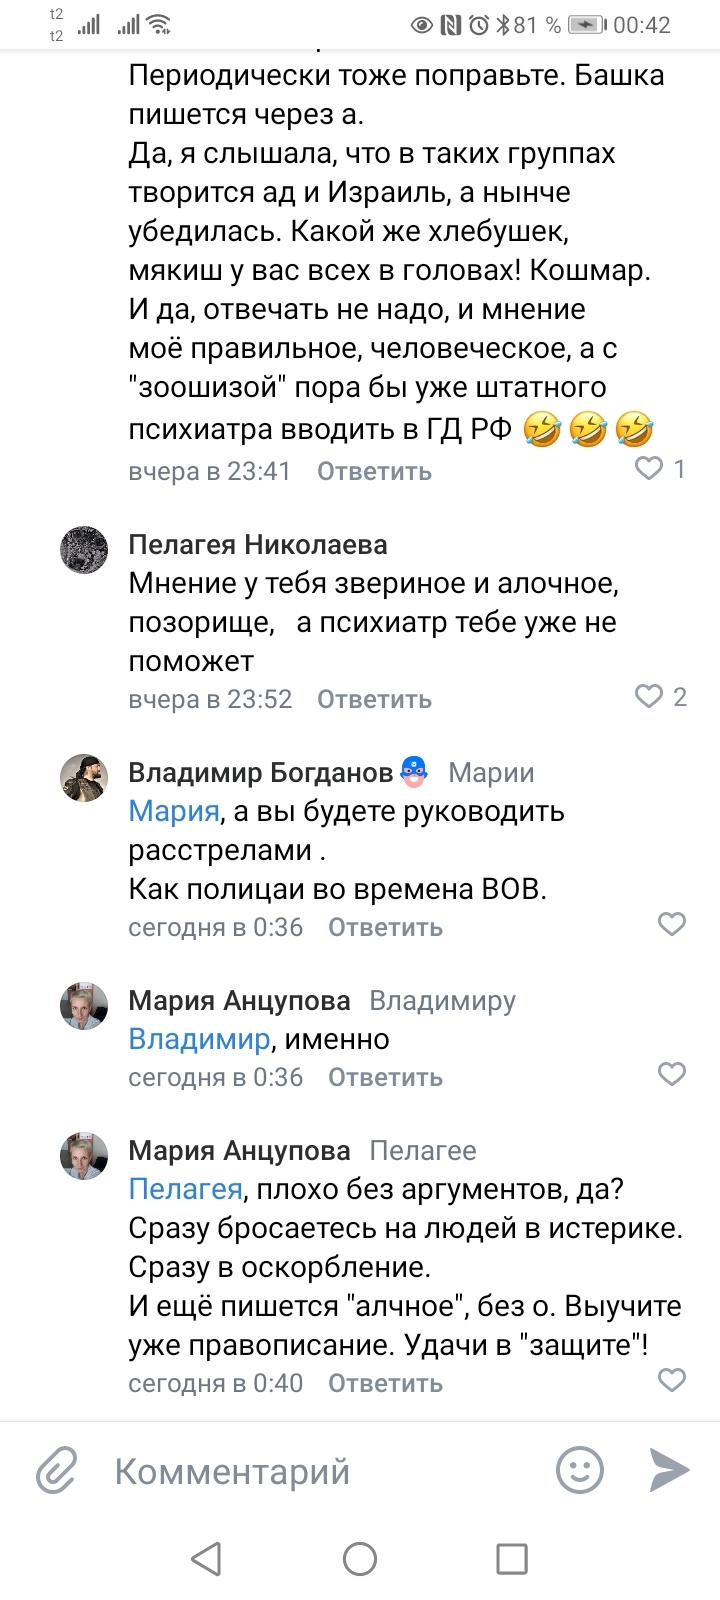The height and width of the screenshot is (1600, 720).
Task: Open Пелагея Николаева's avatar
Action: point(84,549)
